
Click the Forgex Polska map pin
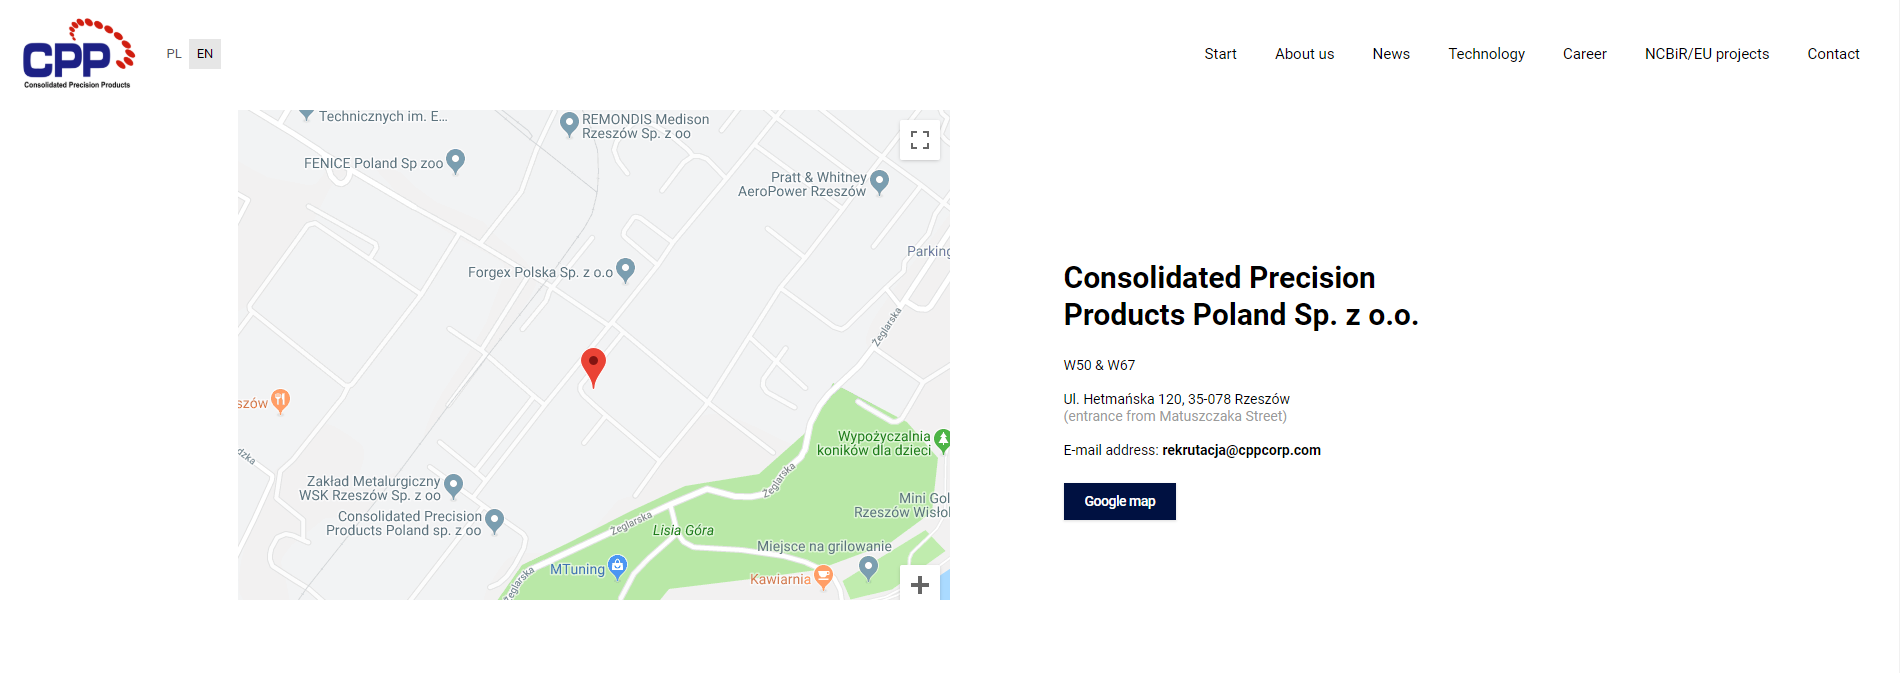(626, 270)
